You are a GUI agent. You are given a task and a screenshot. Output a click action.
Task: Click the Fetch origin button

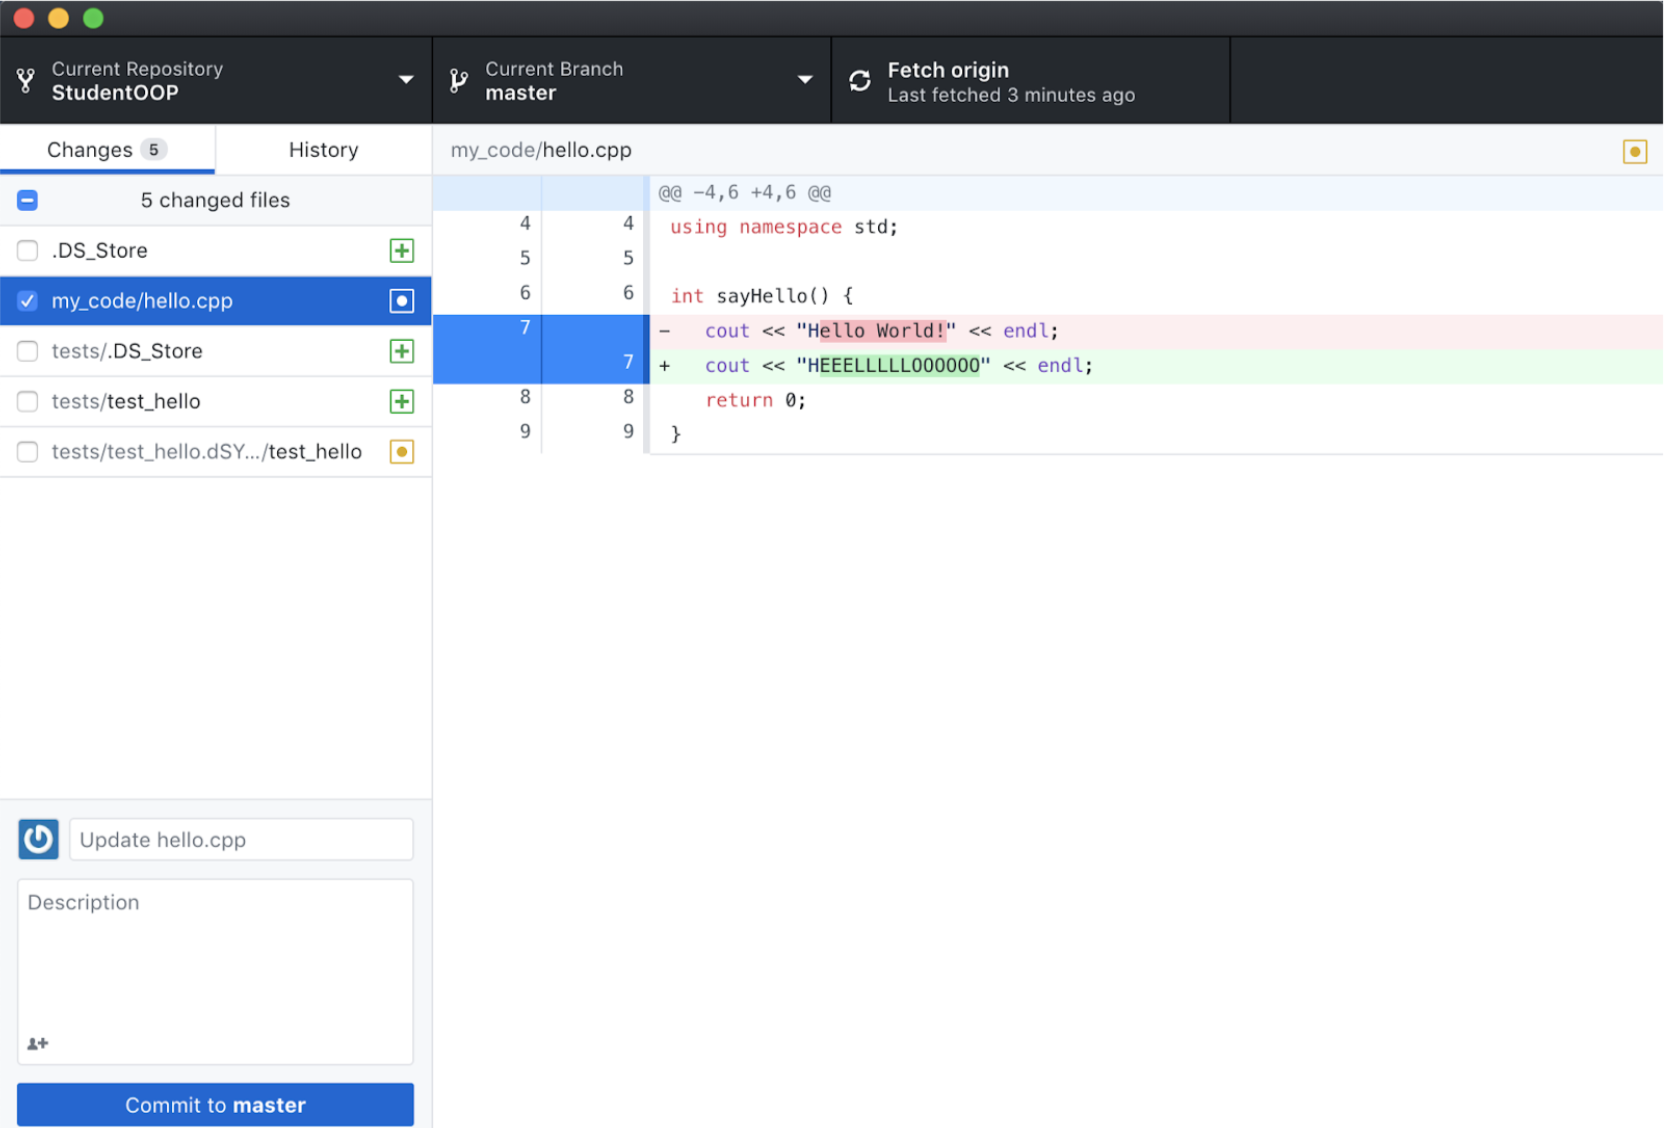coord(1030,81)
